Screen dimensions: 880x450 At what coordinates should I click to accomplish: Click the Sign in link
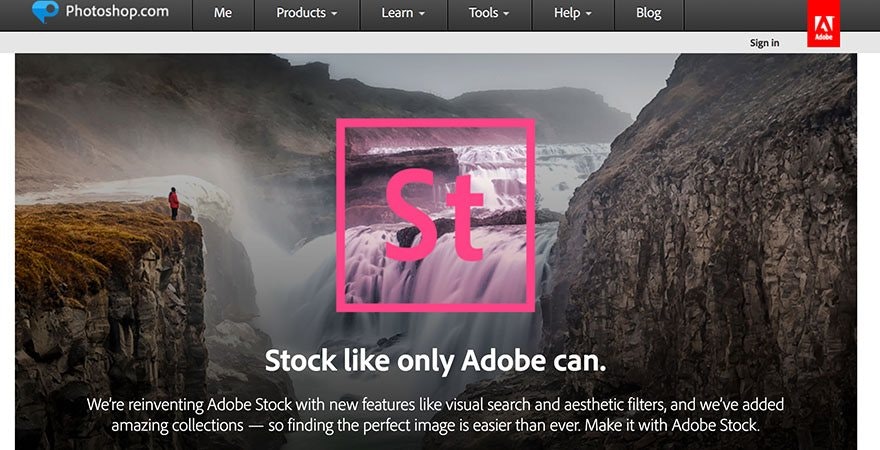(764, 43)
